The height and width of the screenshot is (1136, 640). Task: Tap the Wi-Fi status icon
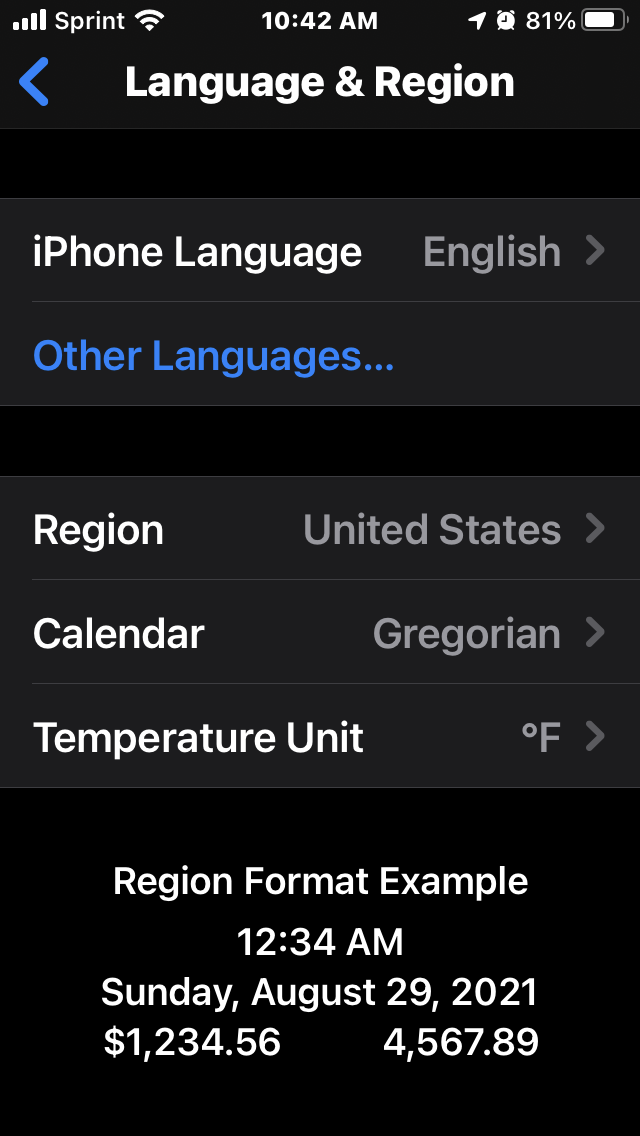click(150, 20)
